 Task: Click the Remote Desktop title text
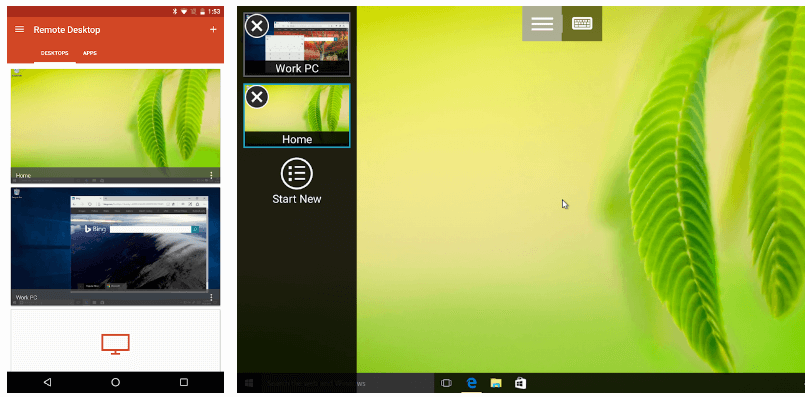point(67,30)
